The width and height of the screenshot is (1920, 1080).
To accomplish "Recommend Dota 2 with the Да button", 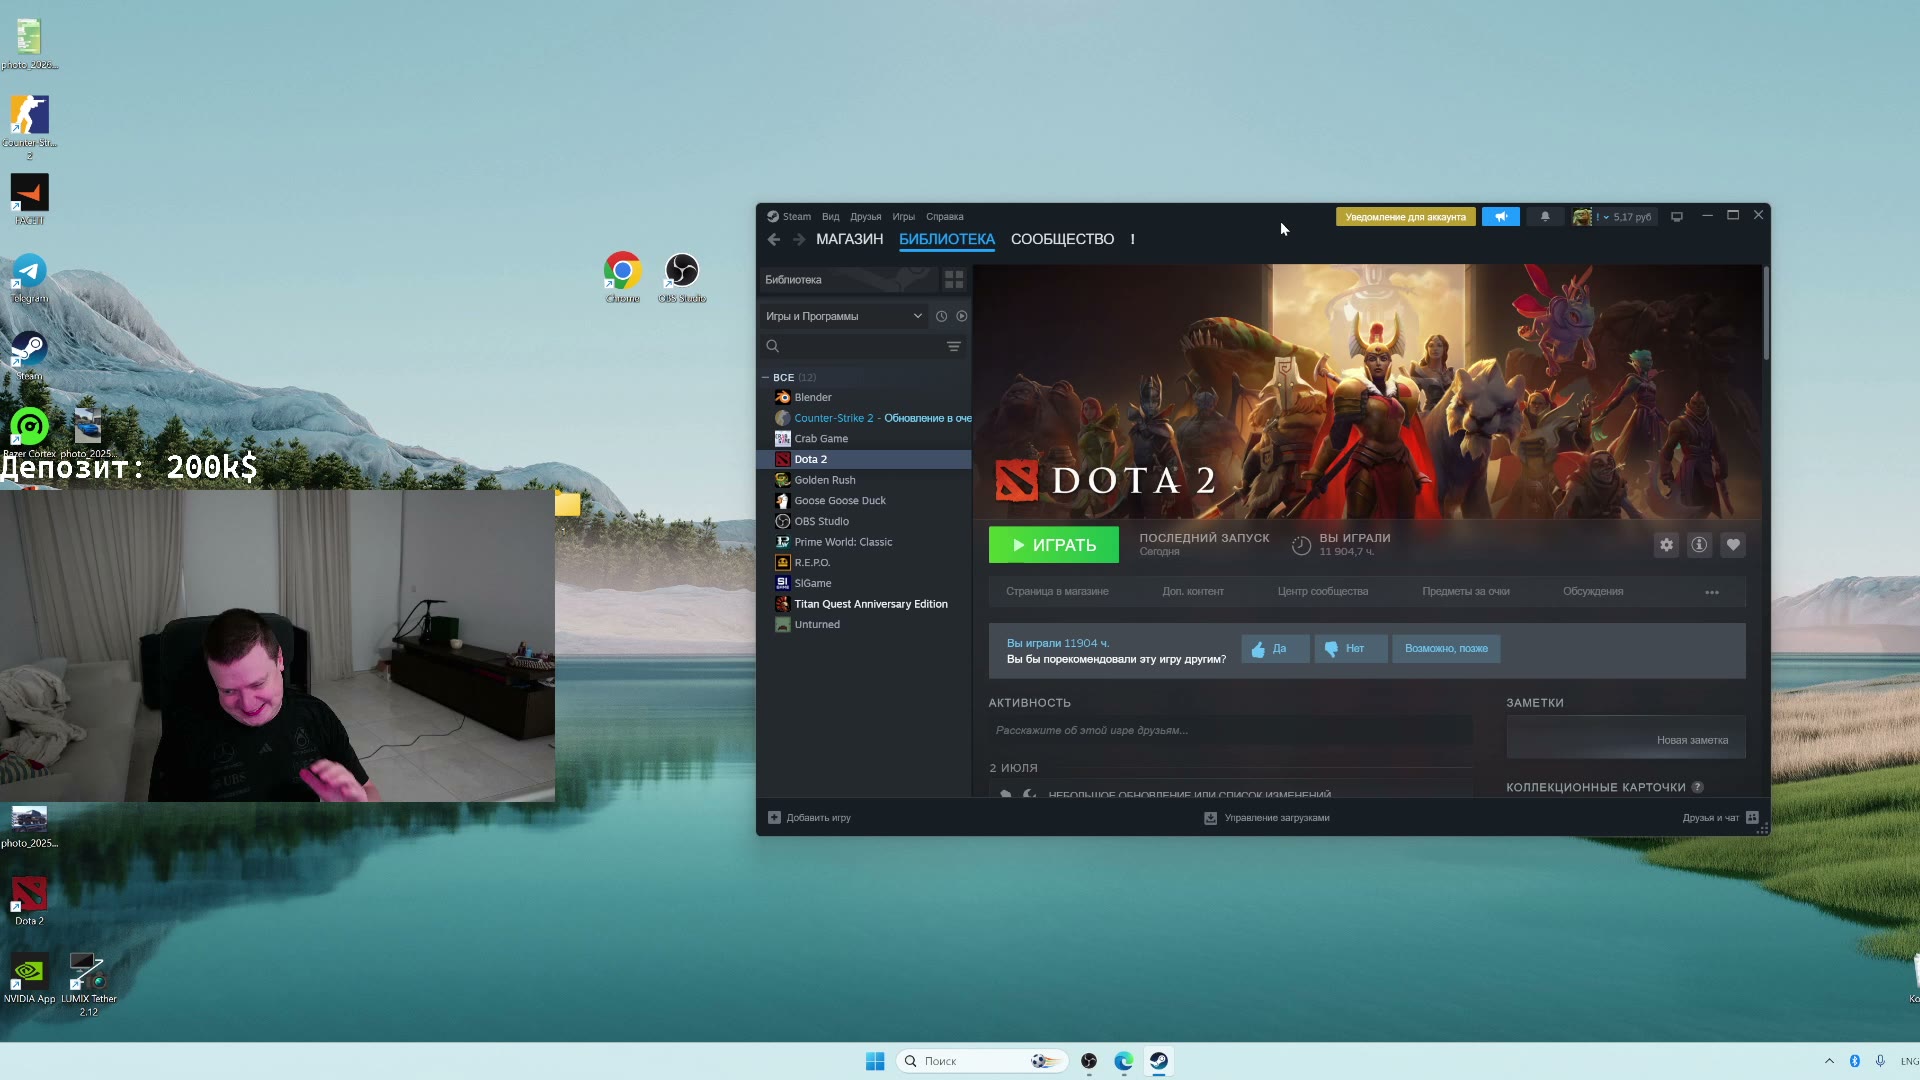I will [1276, 649].
